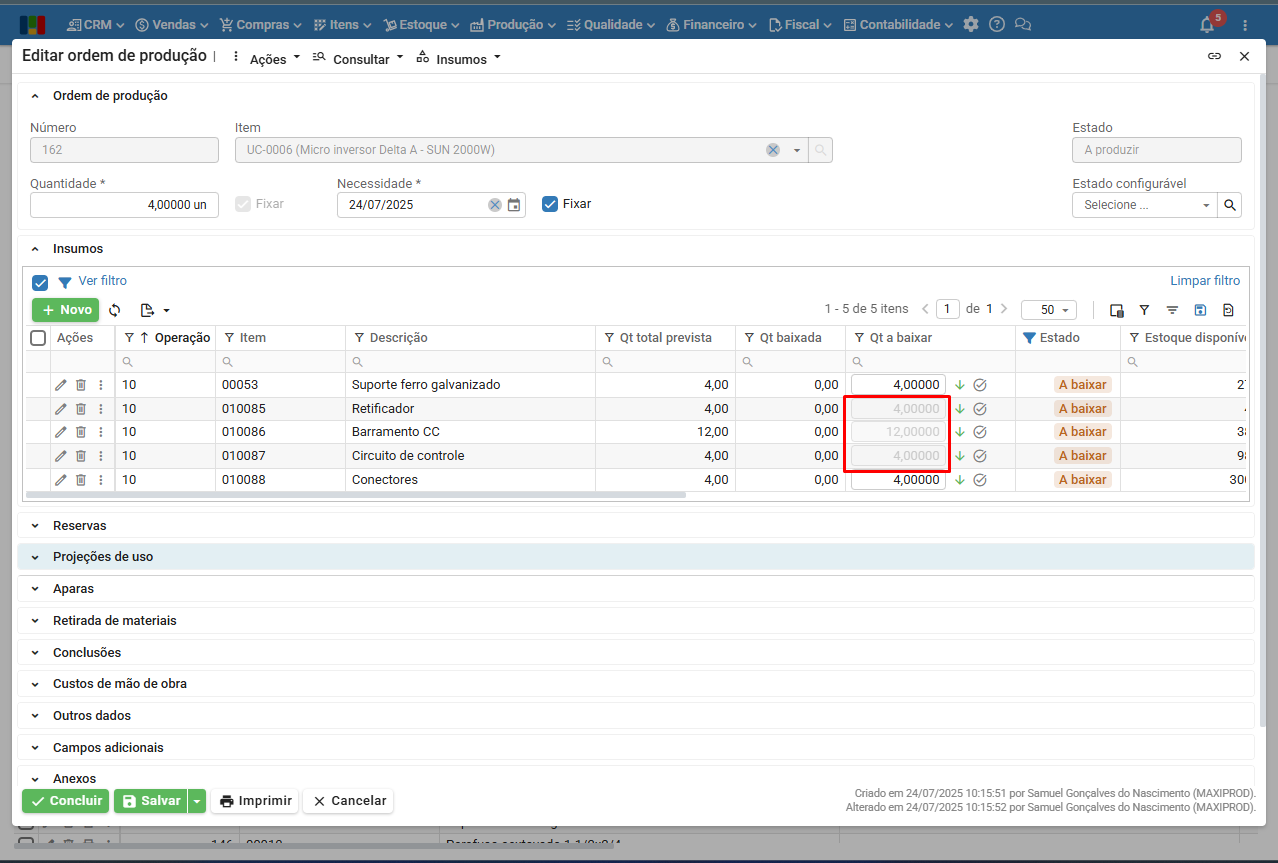Uncheck the Fixar checkbox beside Necessidade
Screen dimensions: 1278x863
click(x=549, y=204)
